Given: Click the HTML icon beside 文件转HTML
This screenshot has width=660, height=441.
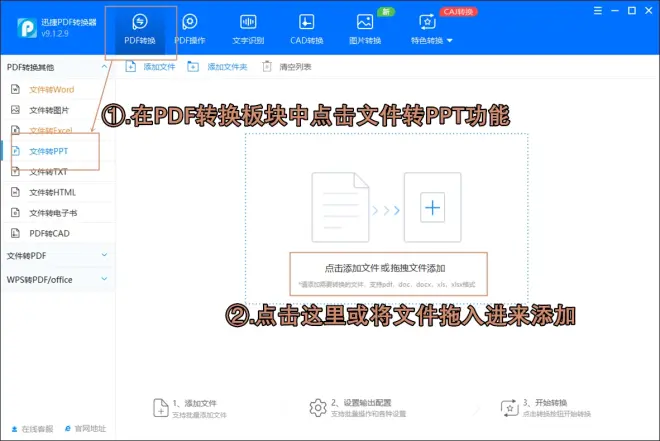Looking at the screenshot, I should point(15,192).
